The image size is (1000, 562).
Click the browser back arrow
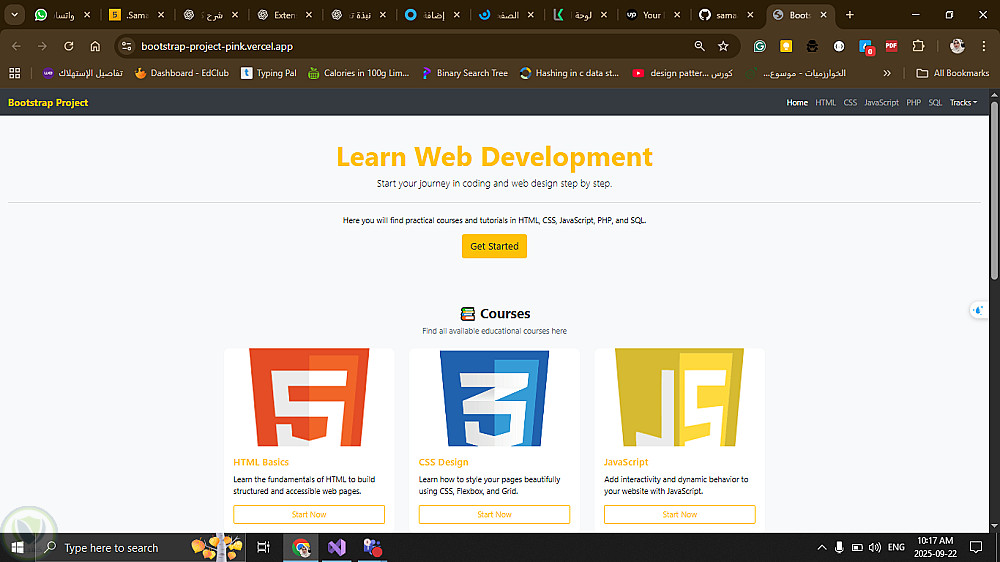pyautogui.click(x=16, y=46)
